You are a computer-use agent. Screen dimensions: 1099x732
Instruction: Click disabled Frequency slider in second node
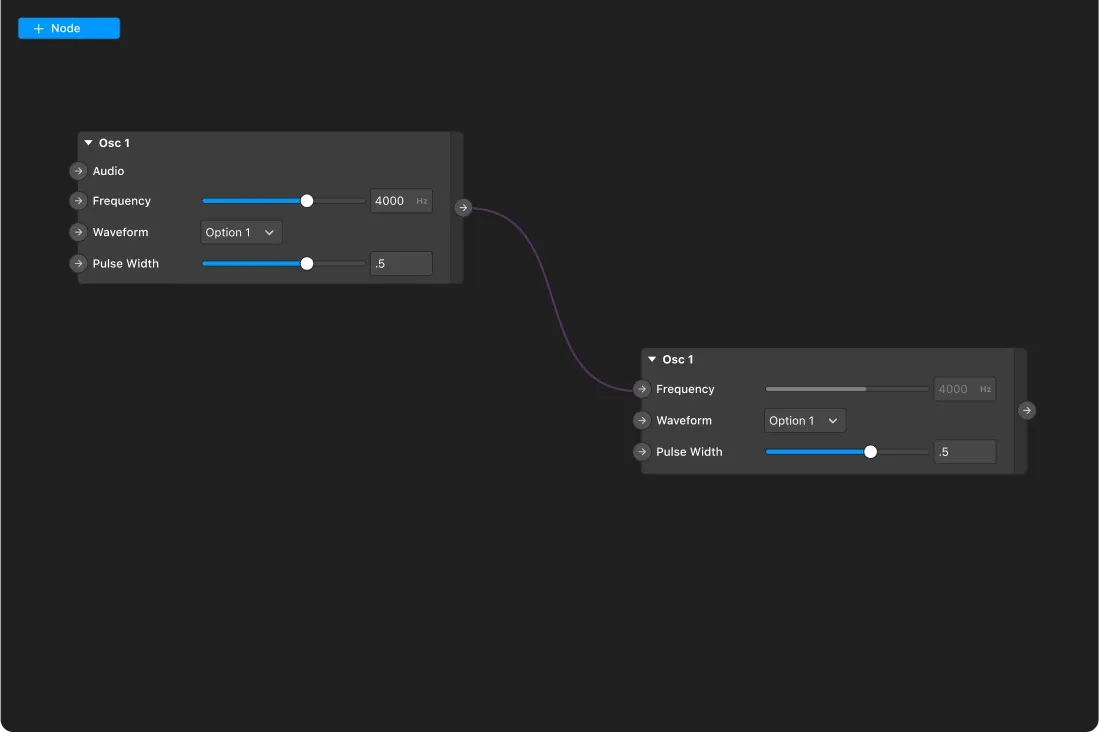847,389
